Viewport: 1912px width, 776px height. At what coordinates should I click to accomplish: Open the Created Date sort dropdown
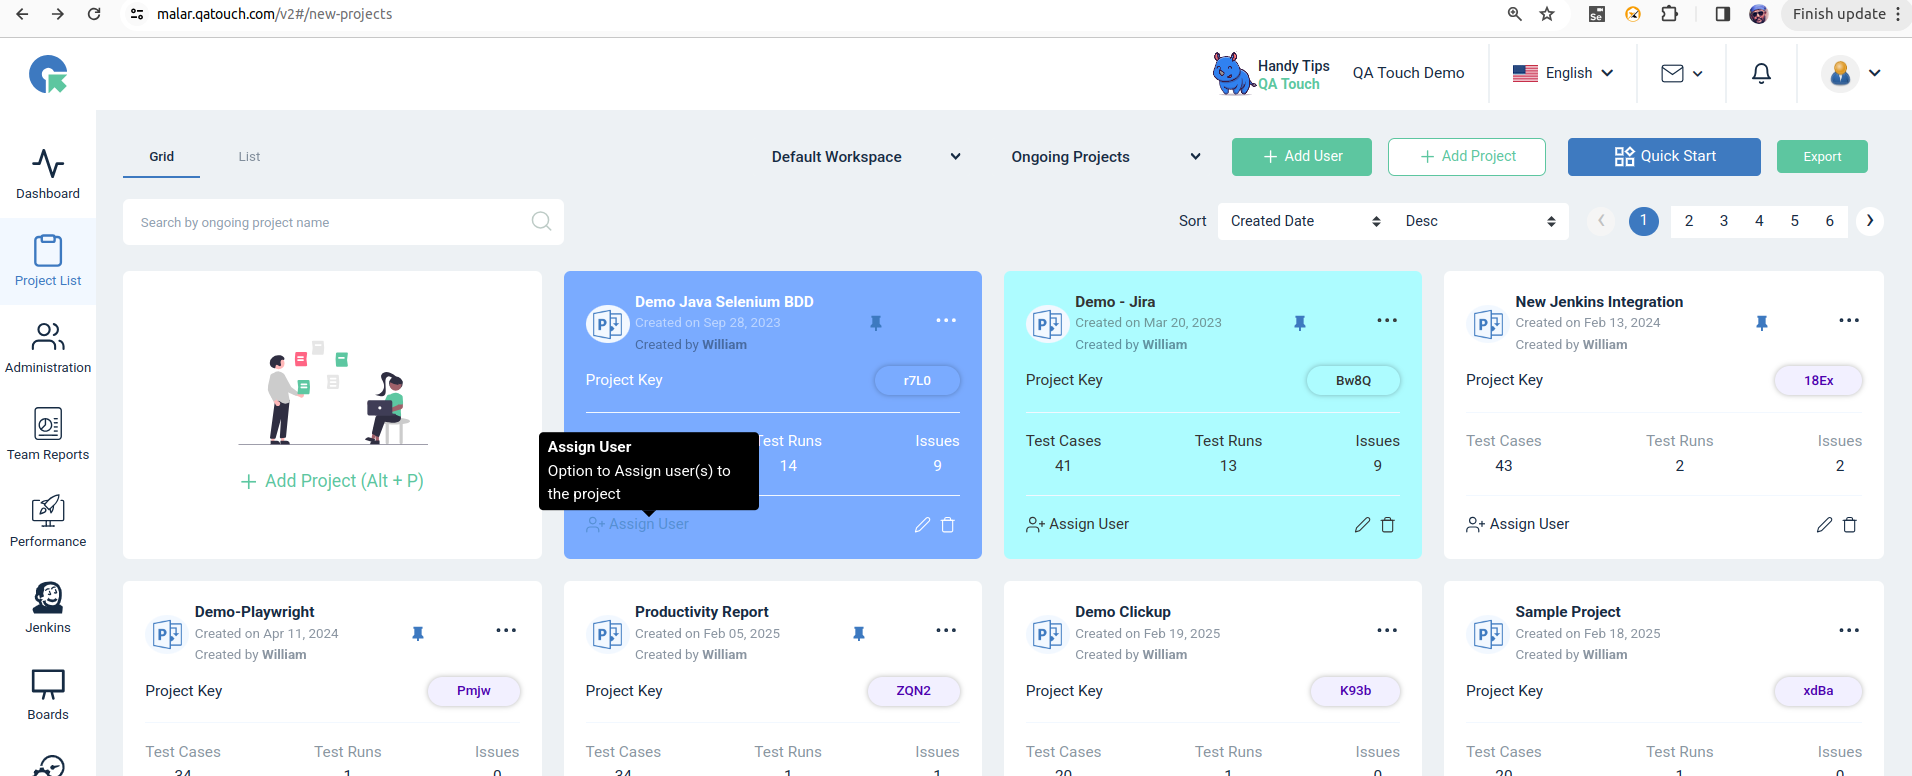(x=1305, y=221)
